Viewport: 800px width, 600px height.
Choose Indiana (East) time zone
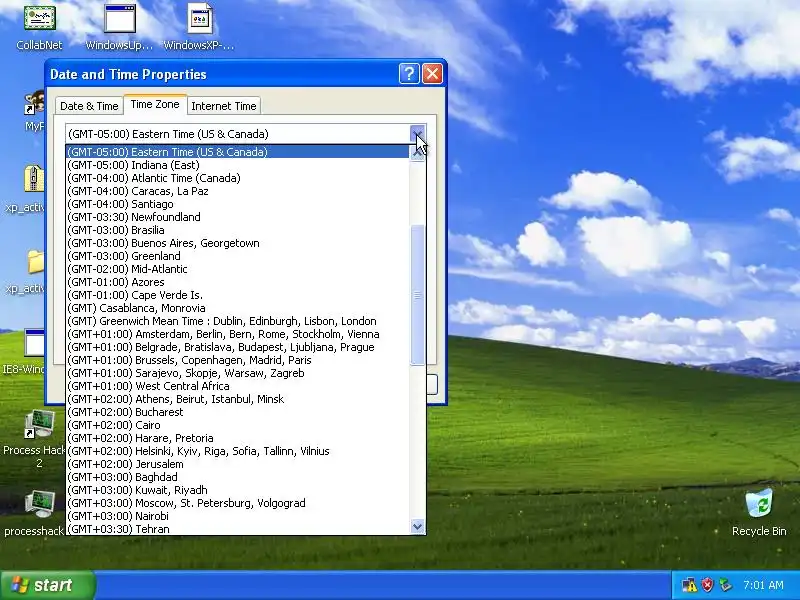click(x=238, y=165)
